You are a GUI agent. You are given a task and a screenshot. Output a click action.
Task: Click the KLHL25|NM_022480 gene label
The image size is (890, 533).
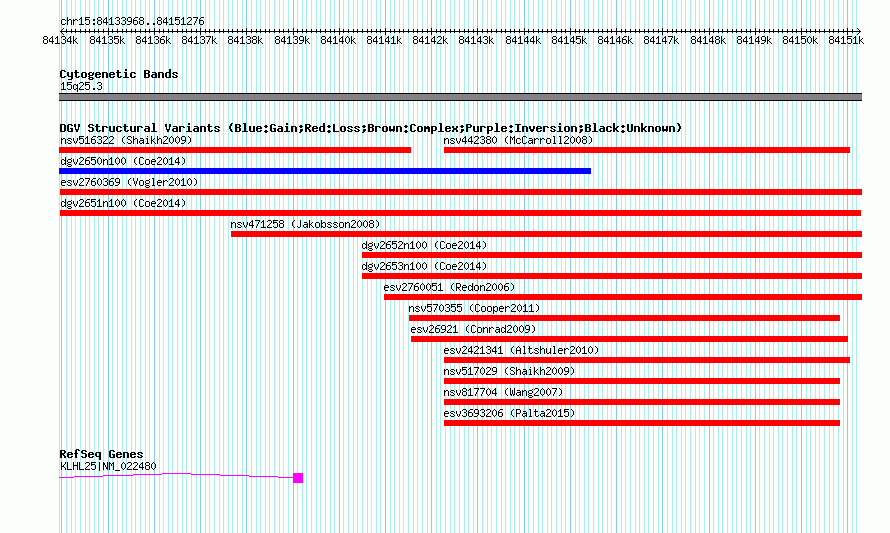coord(108,466)
